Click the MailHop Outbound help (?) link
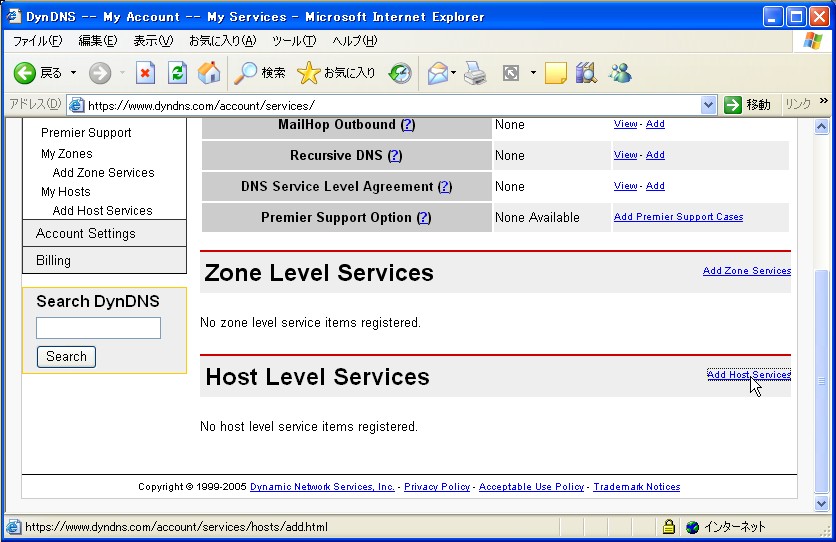This screenshot has width=836, height=542. pyautogui.click(x=408, y=125)
